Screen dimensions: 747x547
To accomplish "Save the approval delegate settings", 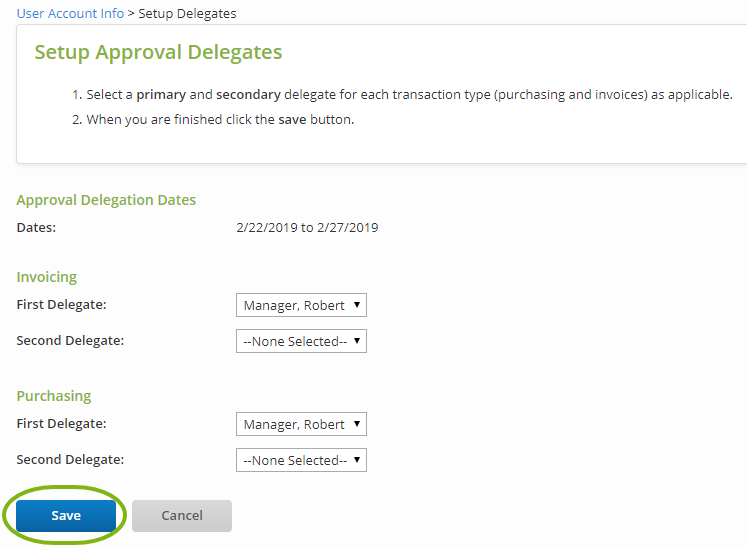I will coord(66,516).
